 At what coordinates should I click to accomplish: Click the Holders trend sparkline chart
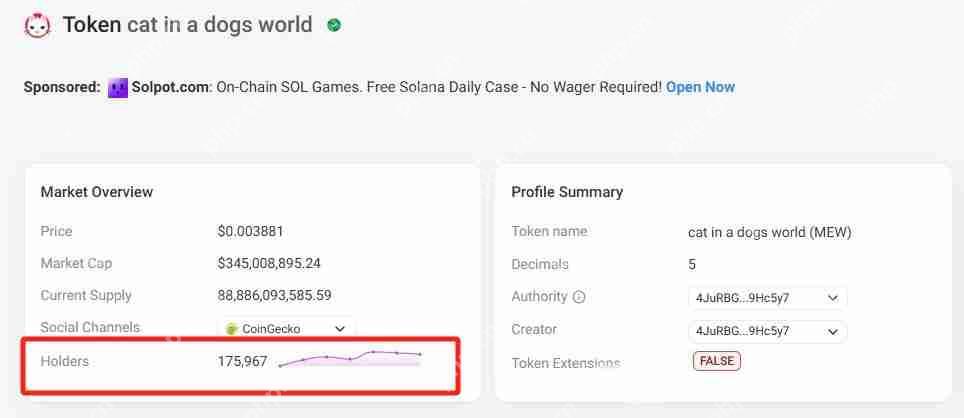(350, 358)
